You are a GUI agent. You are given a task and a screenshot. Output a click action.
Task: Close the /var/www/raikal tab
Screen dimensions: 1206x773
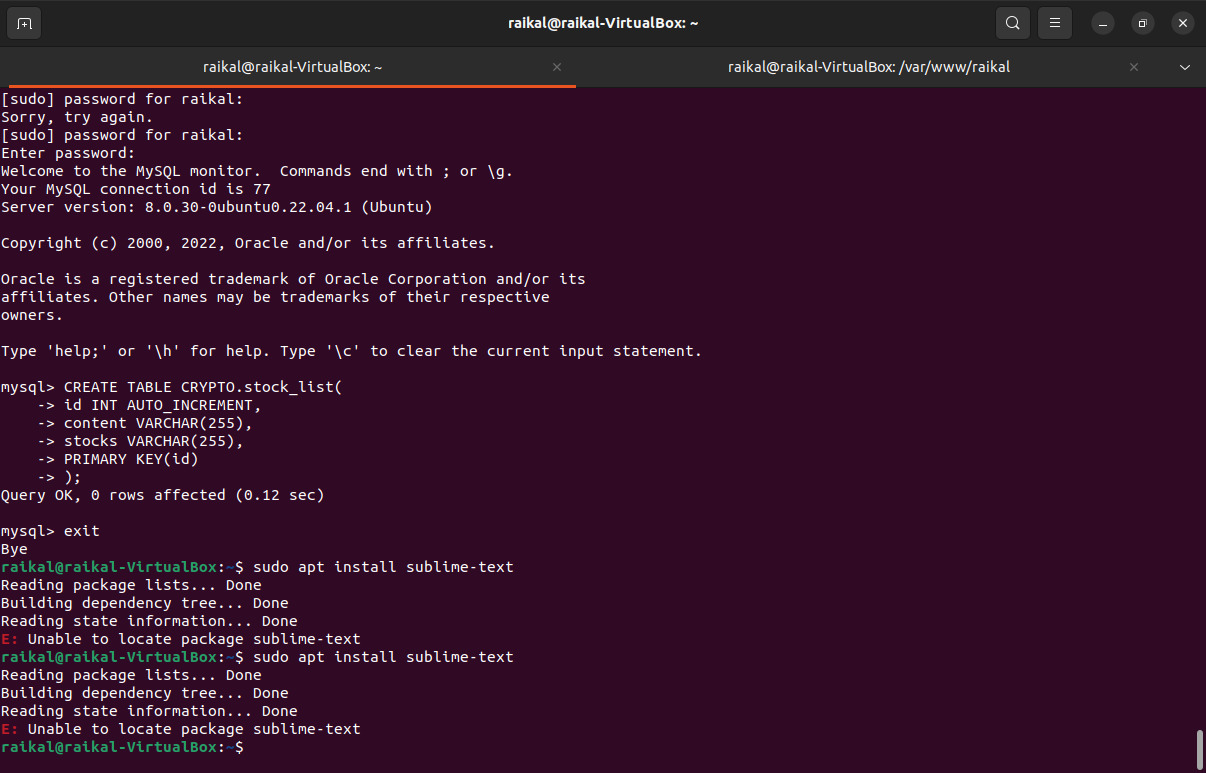pos(1133,67)
